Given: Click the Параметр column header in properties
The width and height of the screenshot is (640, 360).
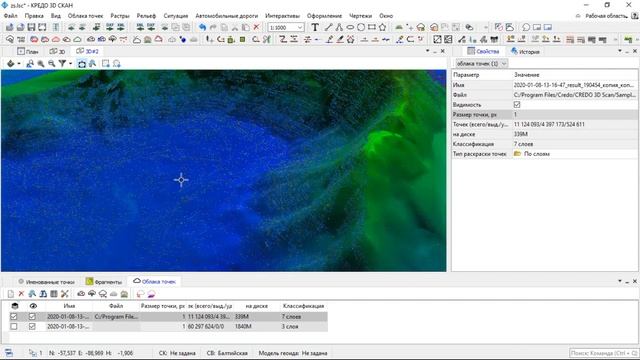Looking at the screenshot, I should pyautogui.click(x=466, y=75).
